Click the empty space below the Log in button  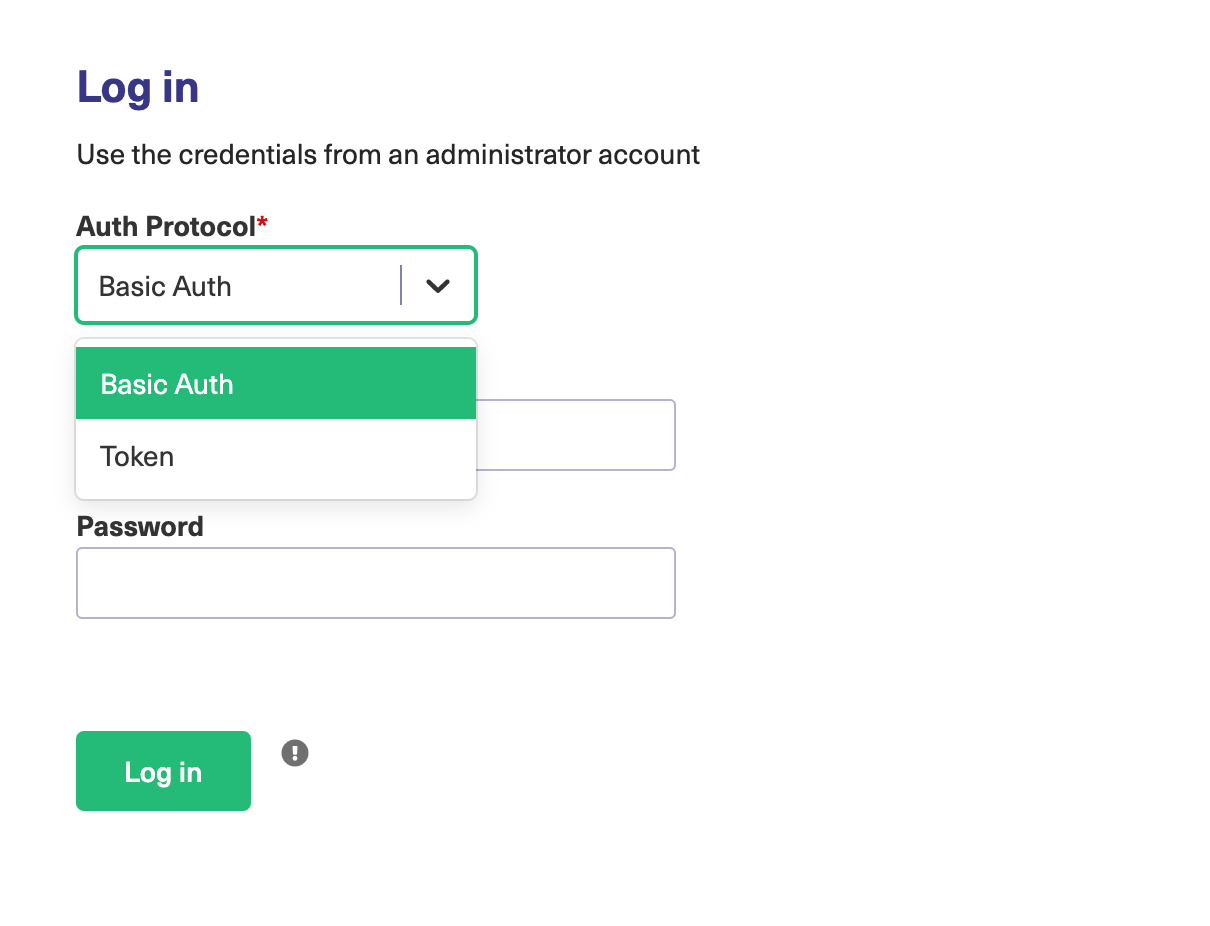163,865
